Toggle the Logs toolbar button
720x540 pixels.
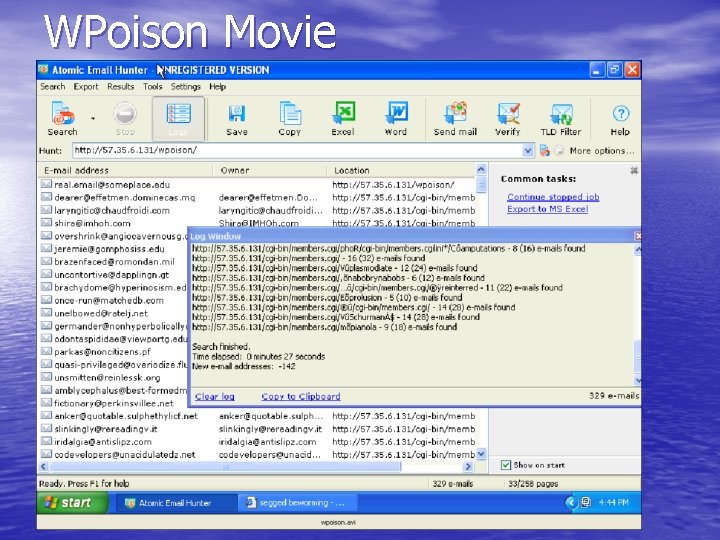pyautogui.click(x=178, y=118)
